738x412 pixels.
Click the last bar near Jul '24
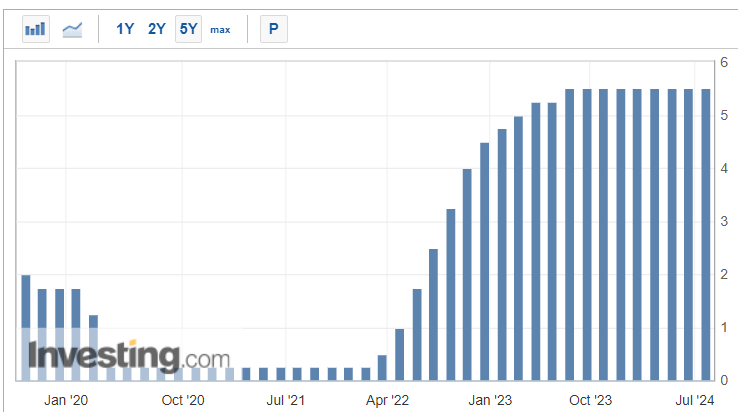[x=706, y=234]
